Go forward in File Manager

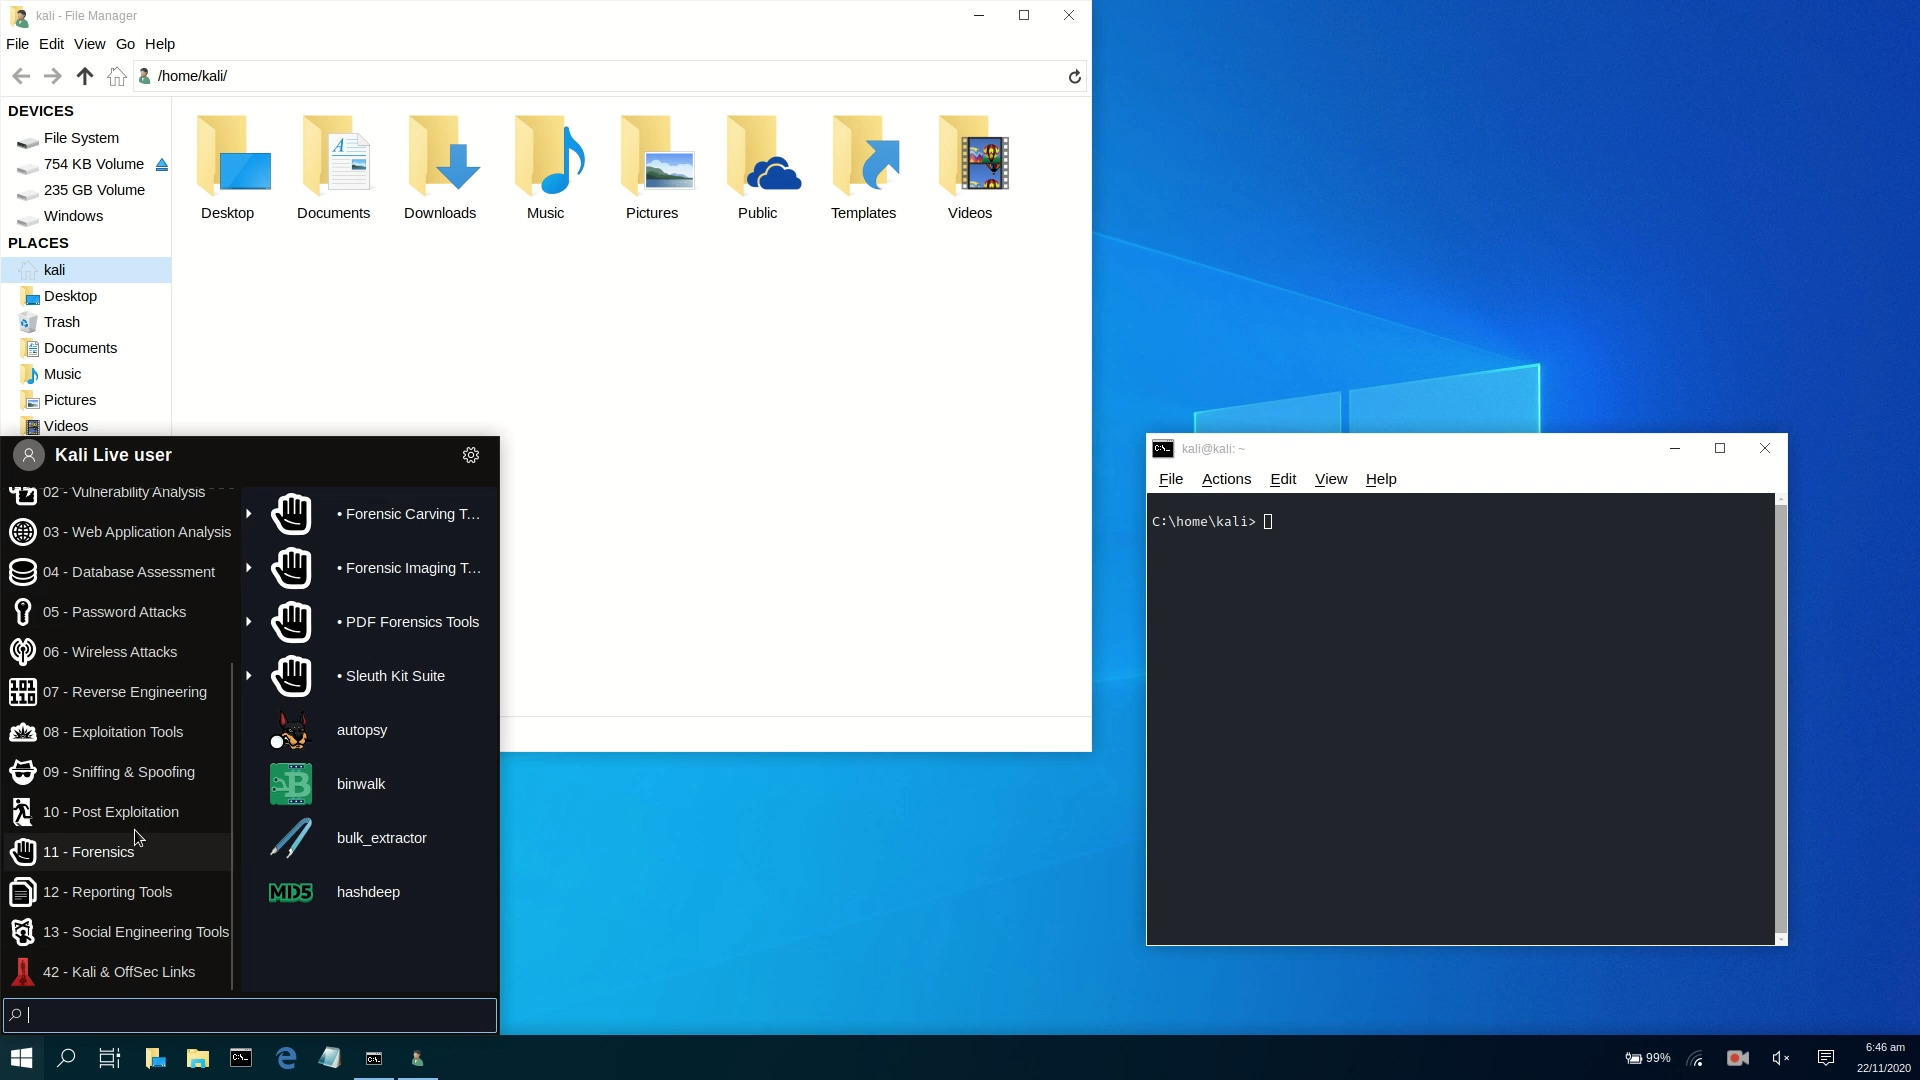coord(53,76)
